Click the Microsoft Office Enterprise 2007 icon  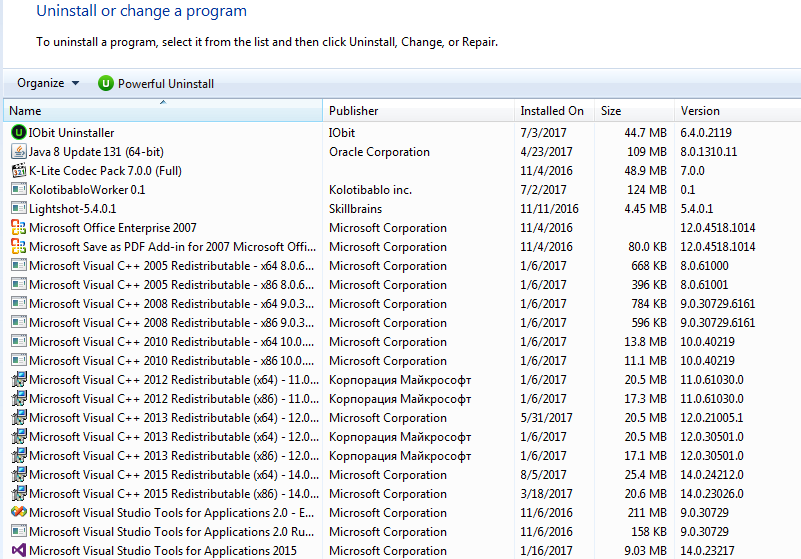18,227
